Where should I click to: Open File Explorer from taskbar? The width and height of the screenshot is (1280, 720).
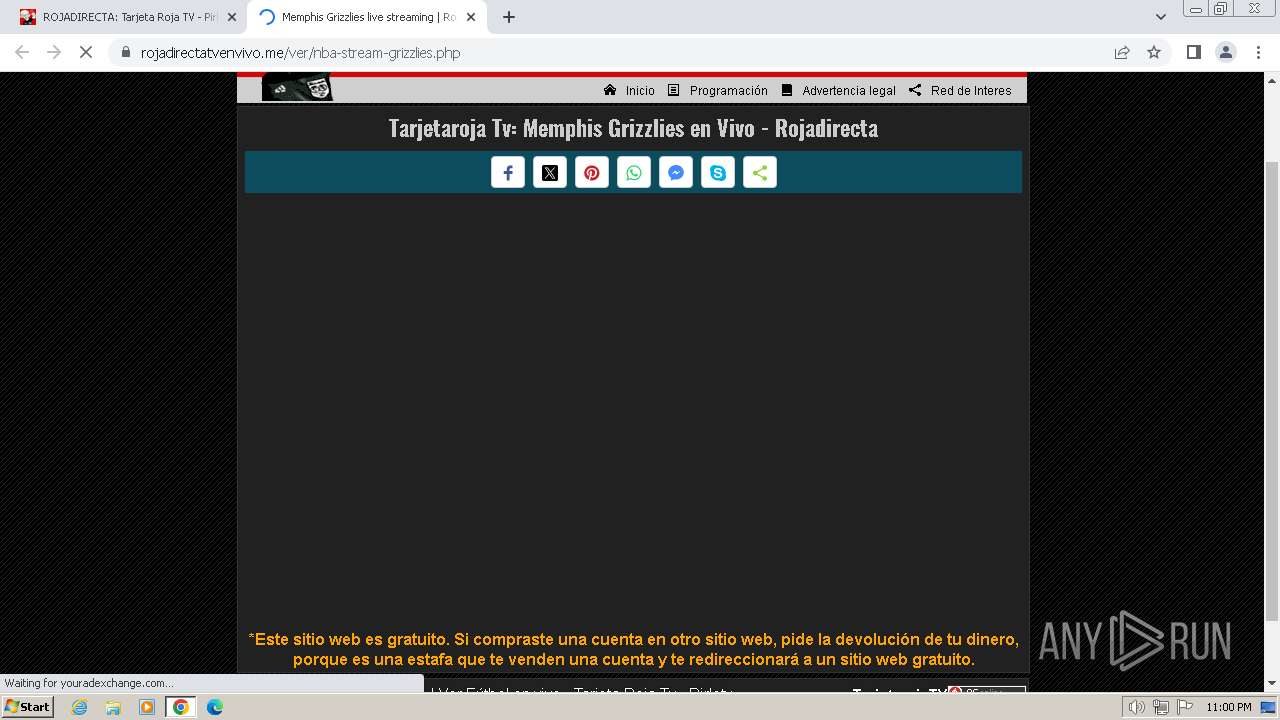[x=113, y=707]
